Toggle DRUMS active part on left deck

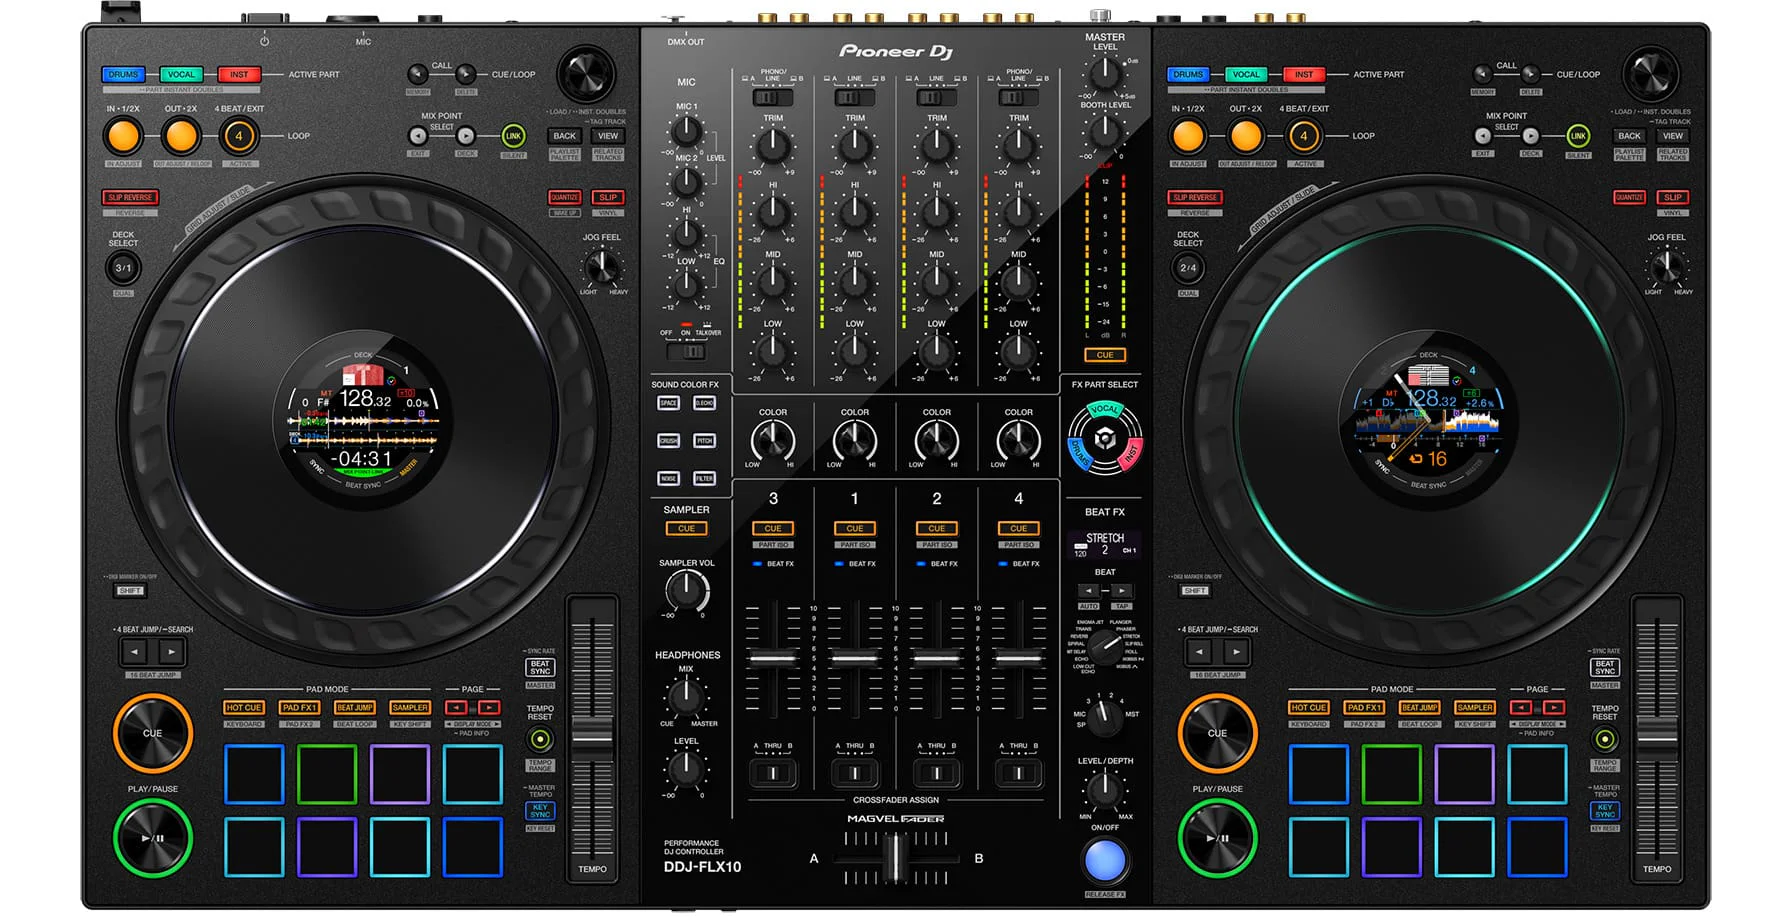click(123, 74)
